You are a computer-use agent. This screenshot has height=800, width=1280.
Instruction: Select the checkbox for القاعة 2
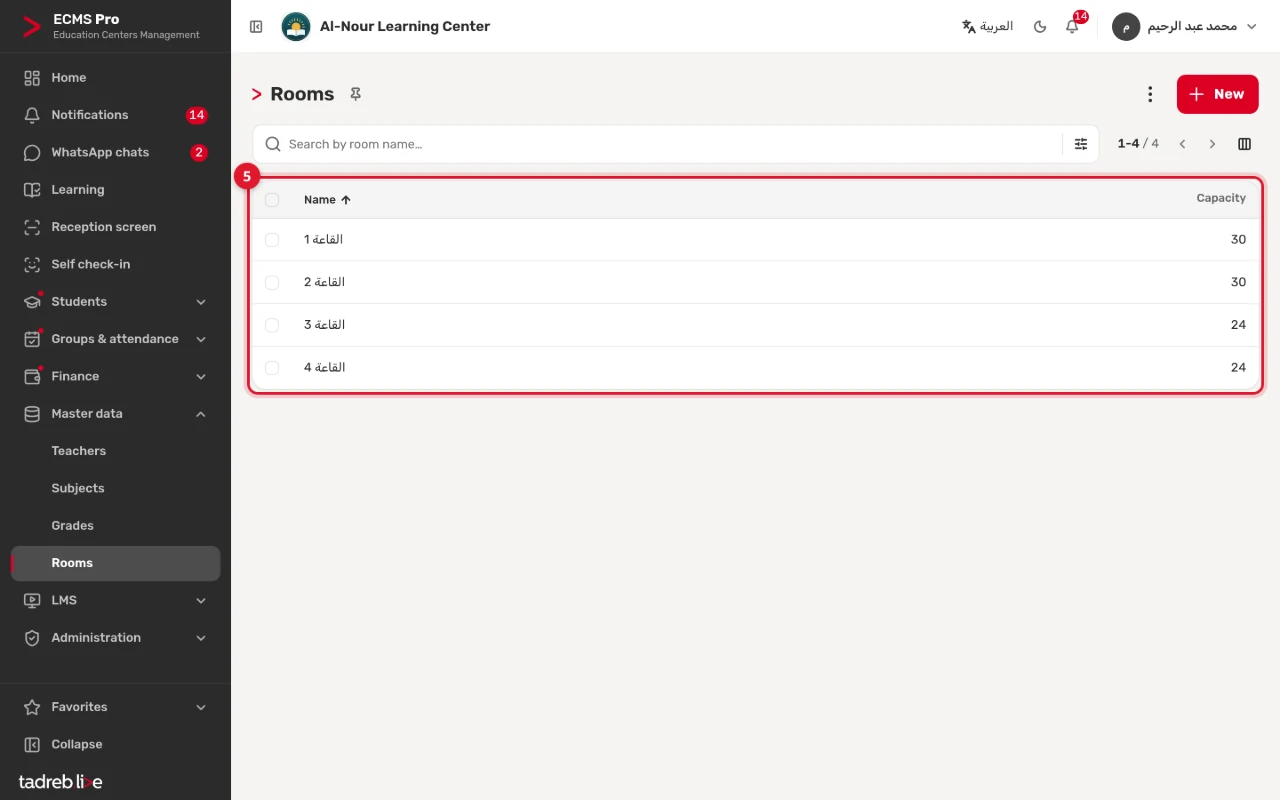click(272, 283)
